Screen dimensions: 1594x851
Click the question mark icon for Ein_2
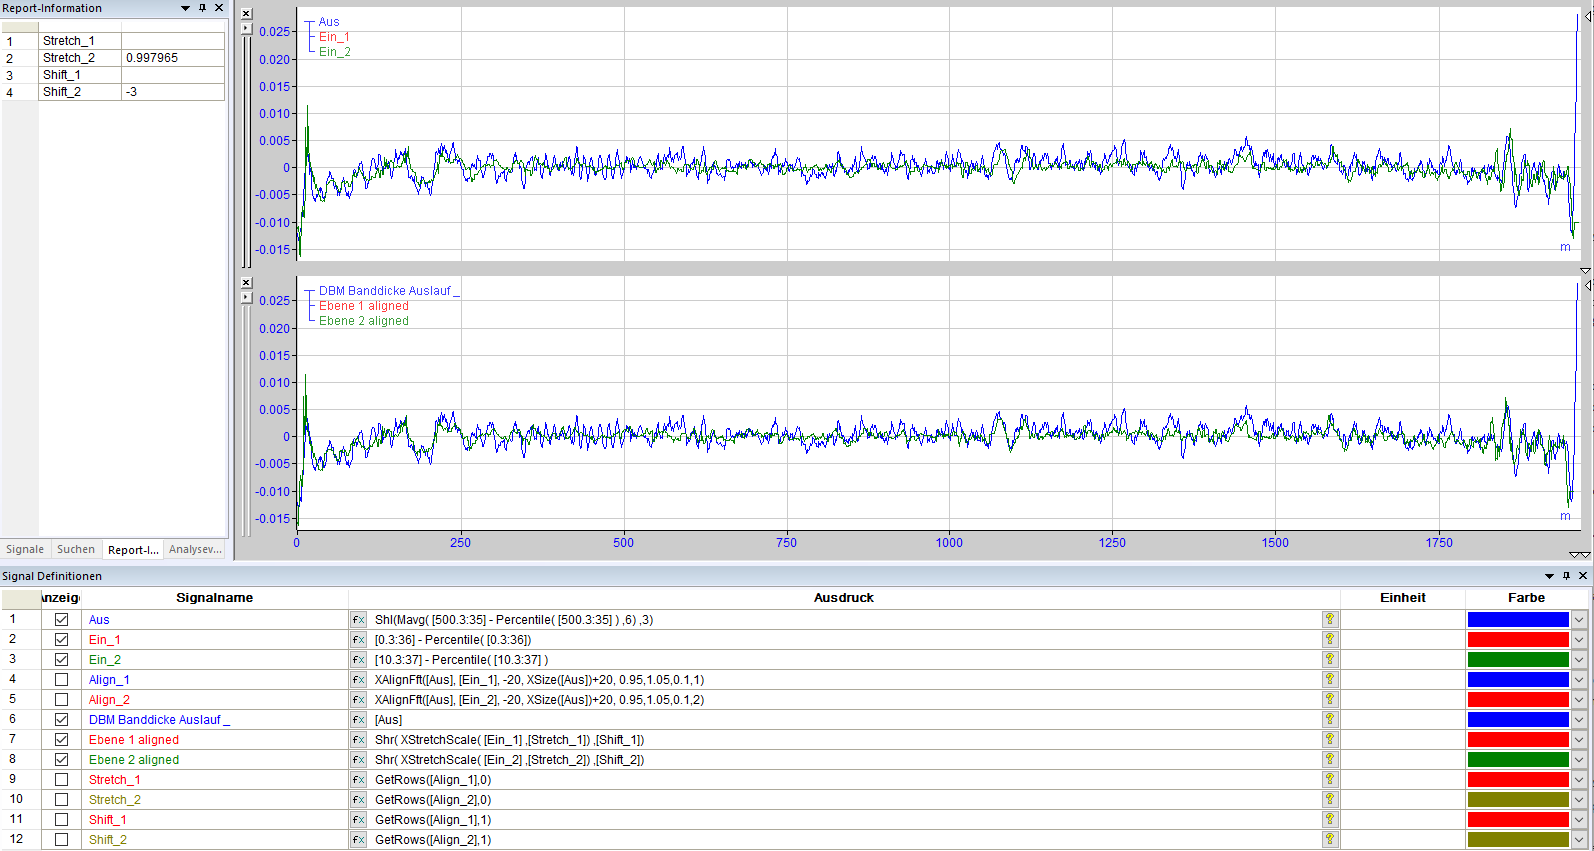(1330, 660)
